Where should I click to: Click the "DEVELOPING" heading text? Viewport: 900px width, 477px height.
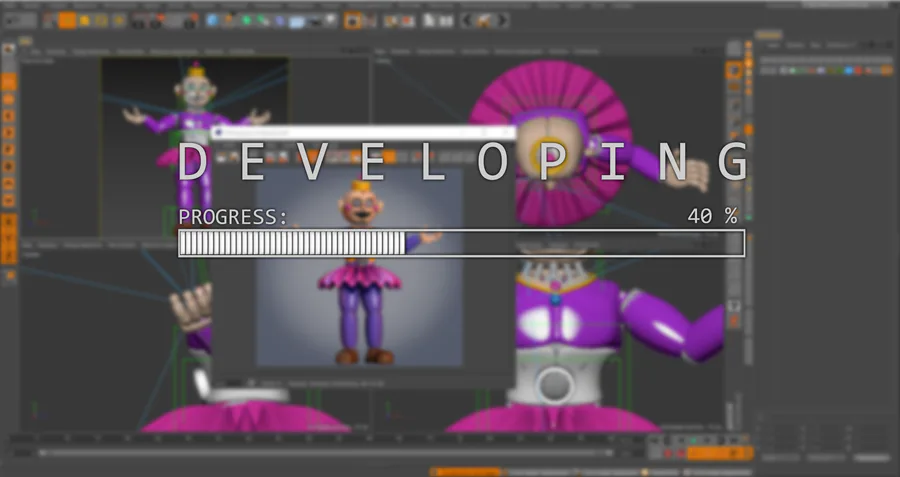pyautogui.click(x=463, y=162)
